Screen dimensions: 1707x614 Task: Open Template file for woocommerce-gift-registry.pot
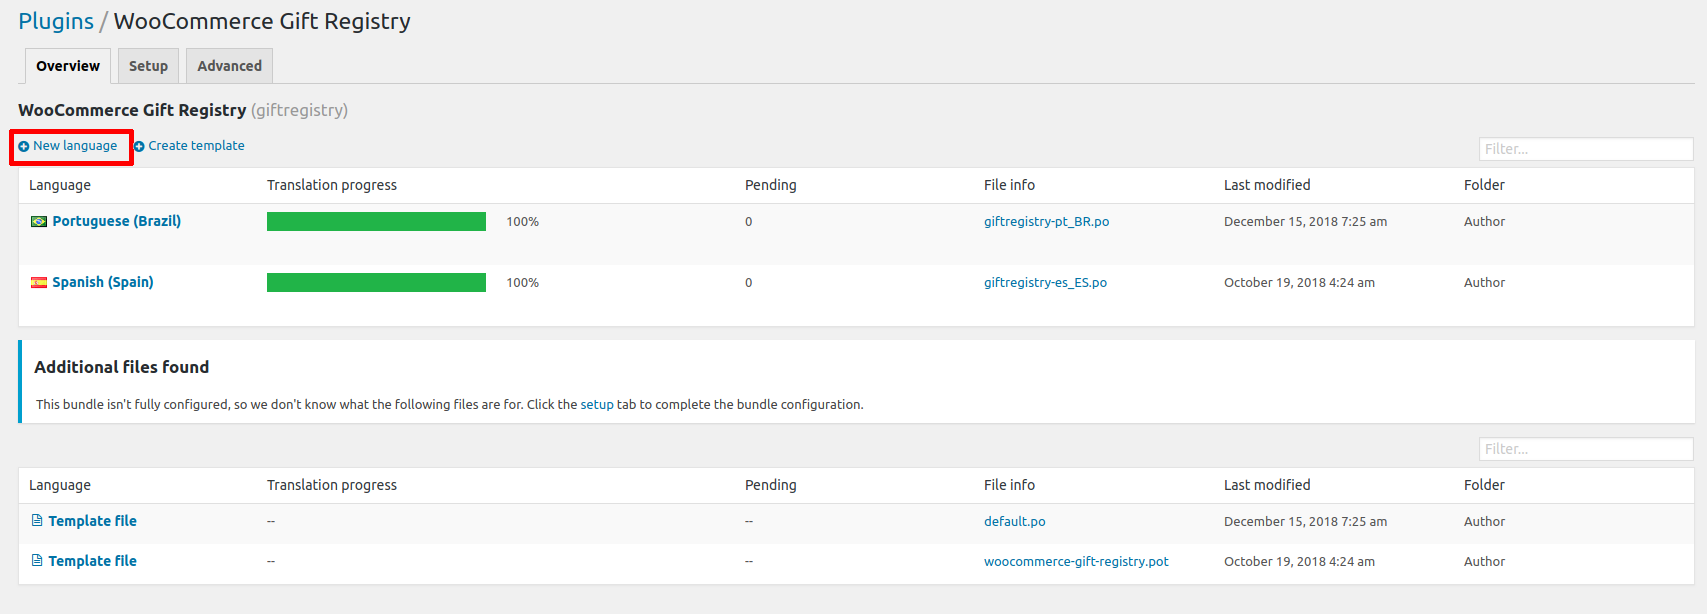click(92, 561)
